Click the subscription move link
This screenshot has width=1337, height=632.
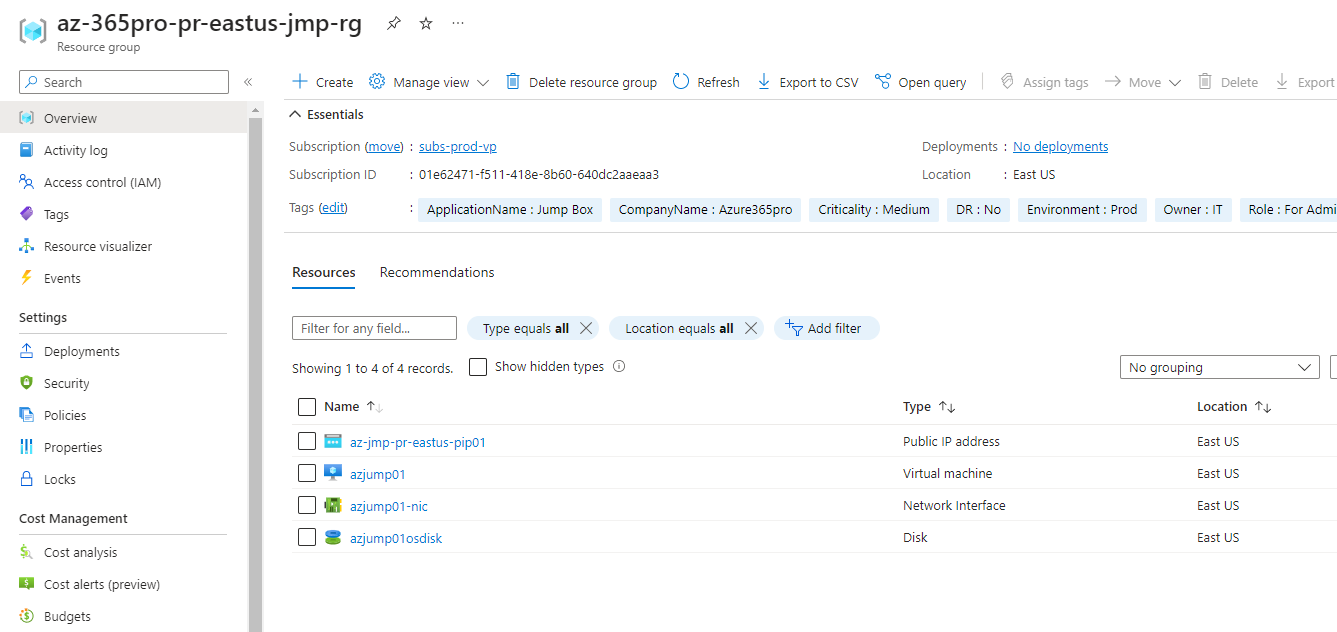pyautogui.click(x=384, y=146)
